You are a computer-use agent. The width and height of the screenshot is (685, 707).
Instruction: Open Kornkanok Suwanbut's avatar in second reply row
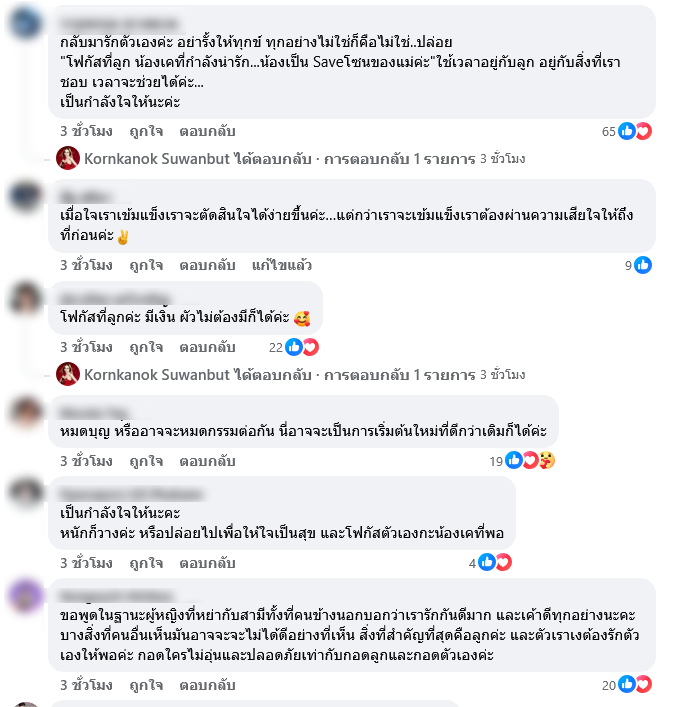pyautogui.click(x=68, y=374)
